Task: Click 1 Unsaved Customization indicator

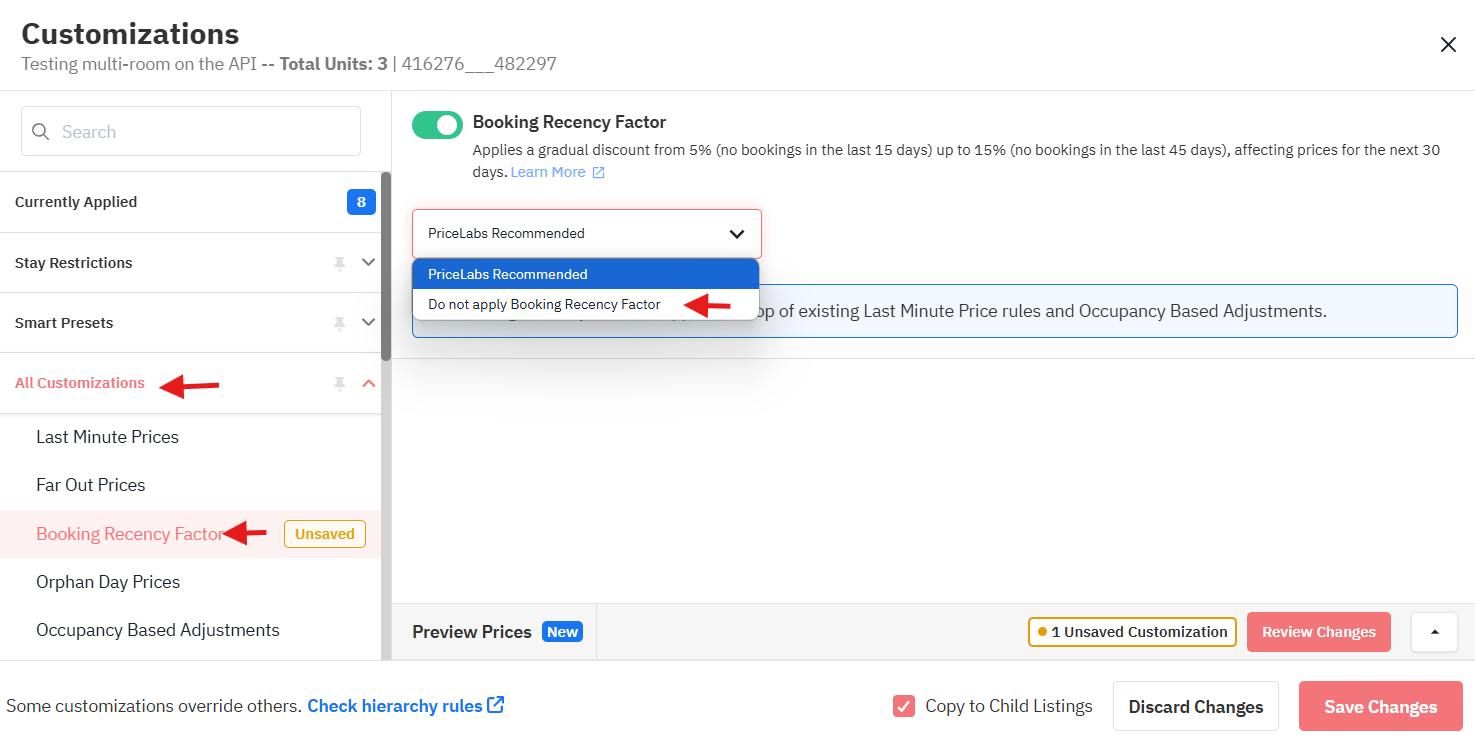Action: [1132, 632]
